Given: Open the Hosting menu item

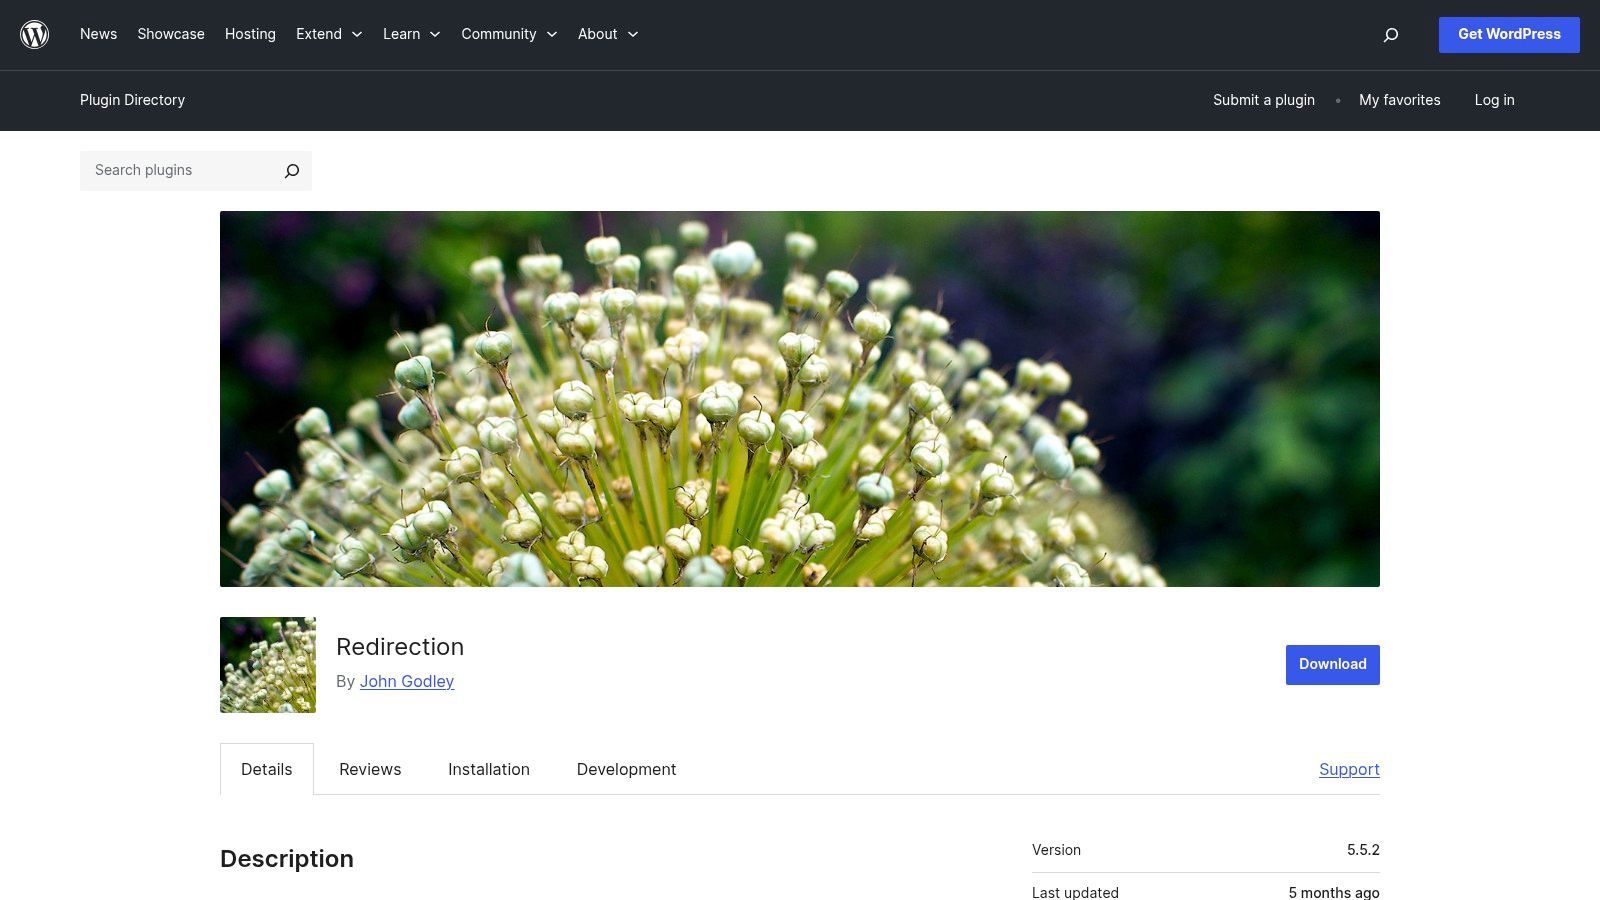Looking at the screenshot, I should [250, 34].
